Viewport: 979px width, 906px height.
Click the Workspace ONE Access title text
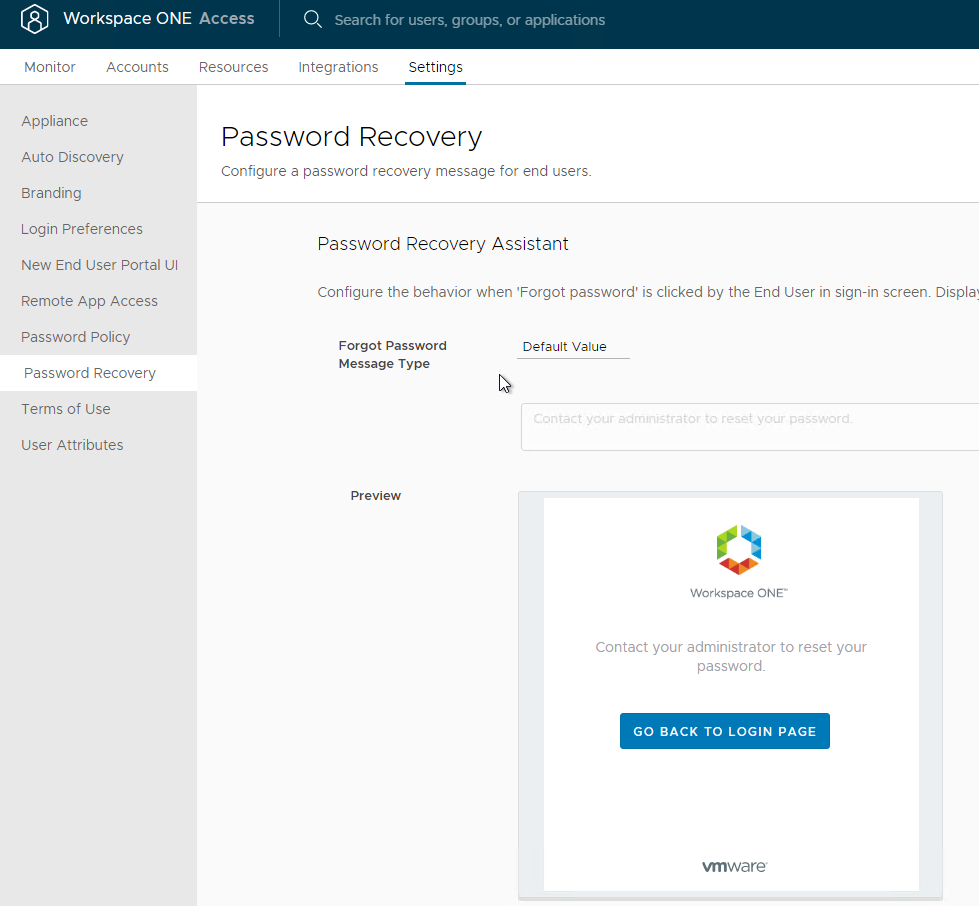click(159, 19)
